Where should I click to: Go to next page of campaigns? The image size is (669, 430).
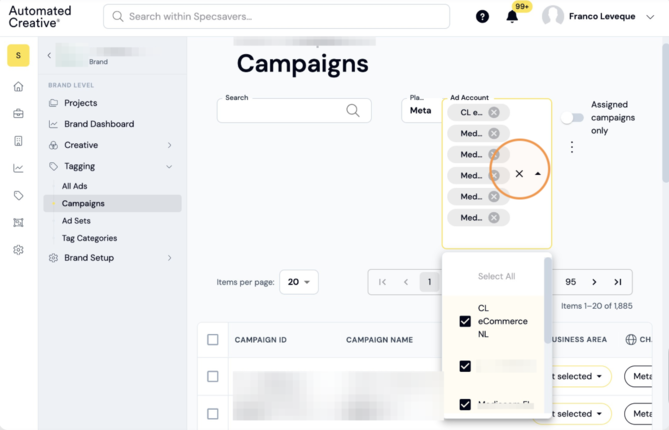[594, 282]
